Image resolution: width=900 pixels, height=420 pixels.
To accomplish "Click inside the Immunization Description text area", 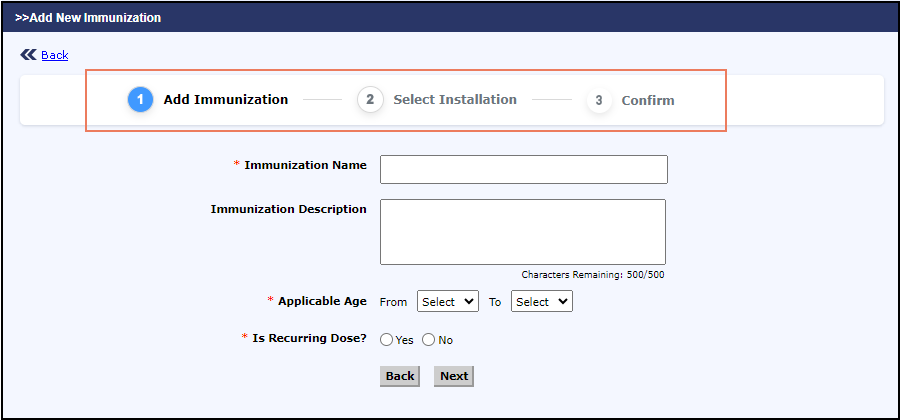I will pos(523,231).
